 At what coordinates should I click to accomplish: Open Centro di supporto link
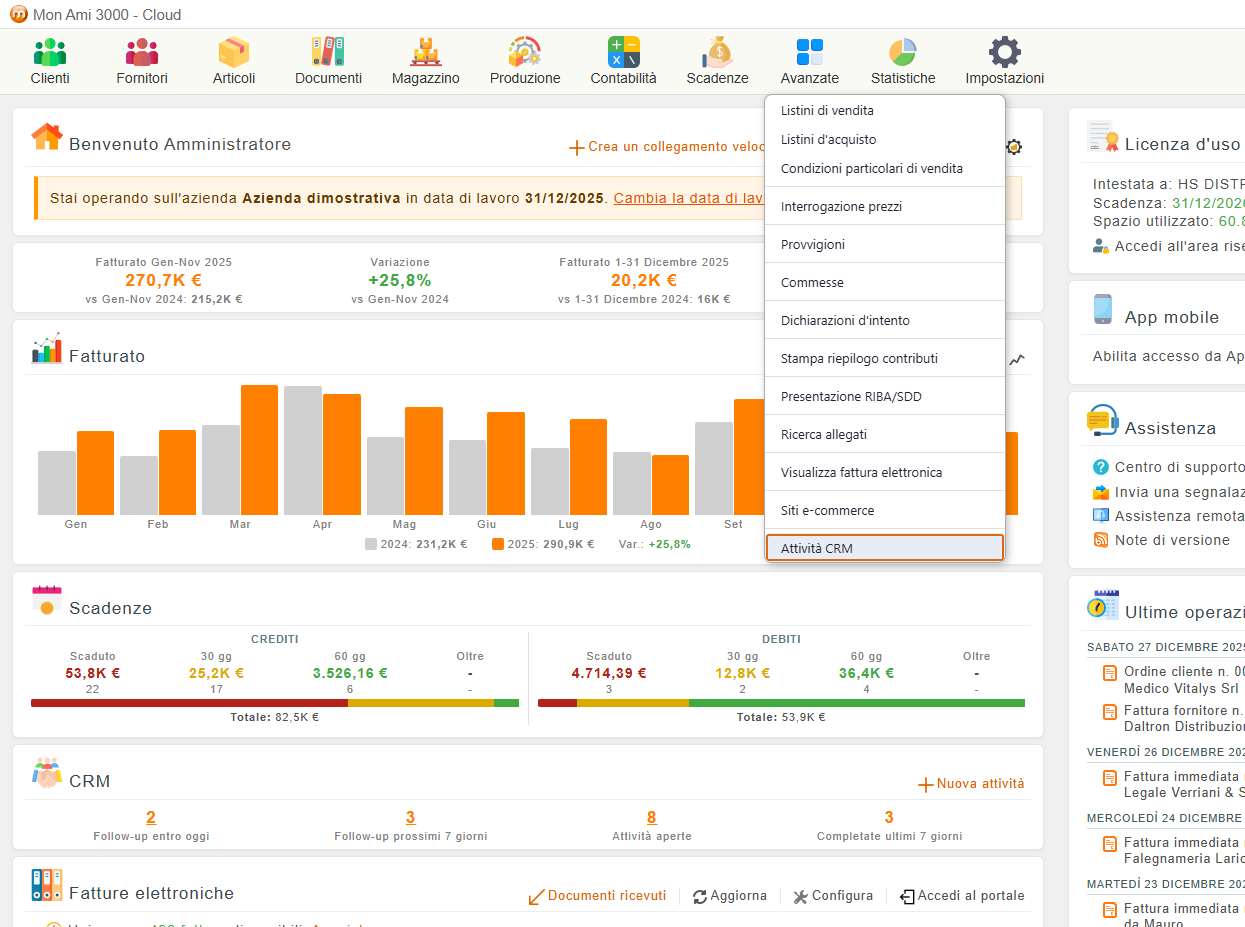coord(1168,467)
